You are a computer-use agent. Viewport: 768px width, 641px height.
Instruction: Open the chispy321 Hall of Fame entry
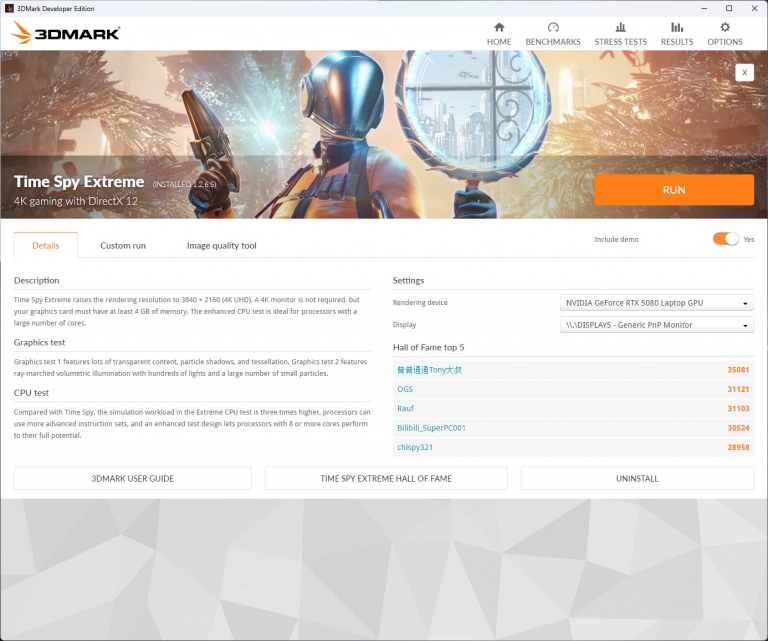point(415,447)
